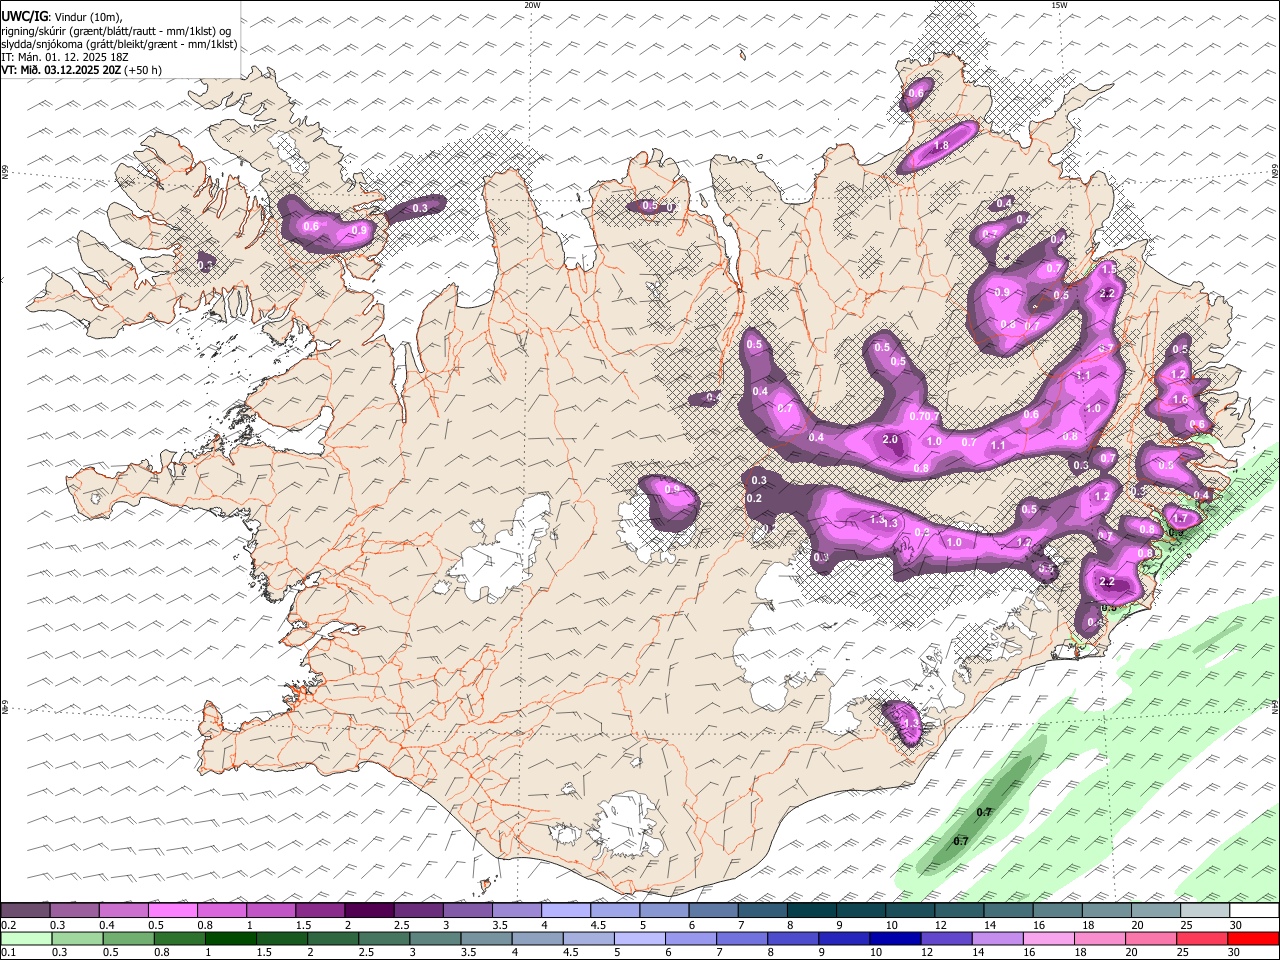1280x960 pixels.
Task: Click the 'rigning/skúrir (grænt/blátt/rautt' legend description line
Action: tap(118, 31)
